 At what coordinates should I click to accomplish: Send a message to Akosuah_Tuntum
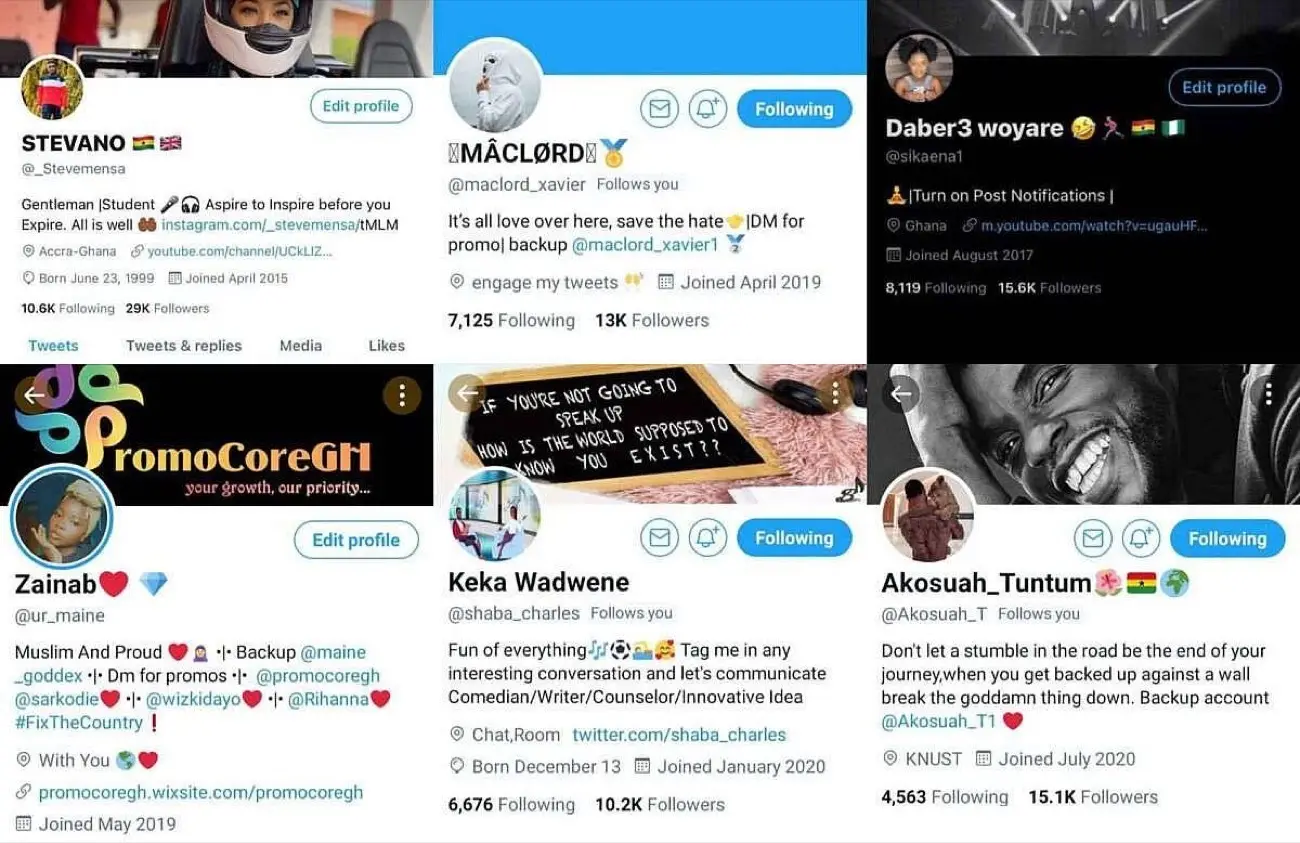pyautogui.click(x=1093, y=539)
